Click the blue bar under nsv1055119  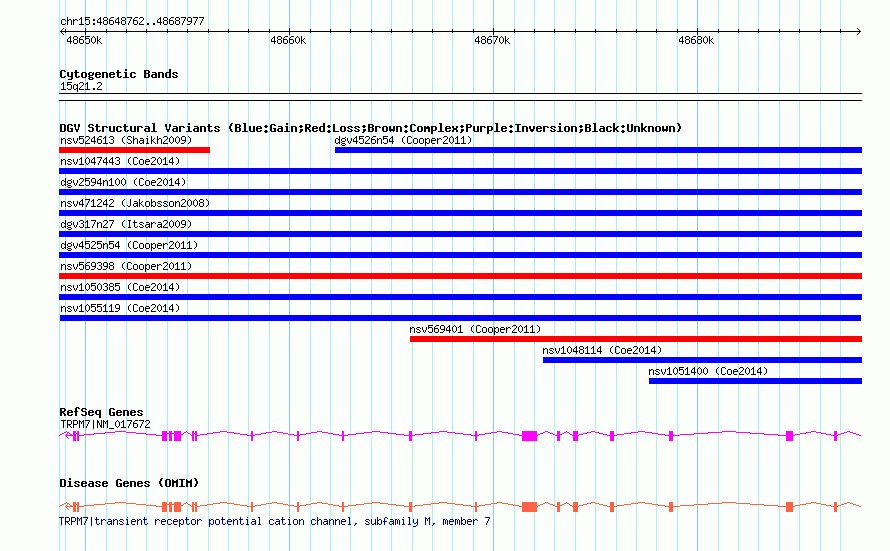460,318
